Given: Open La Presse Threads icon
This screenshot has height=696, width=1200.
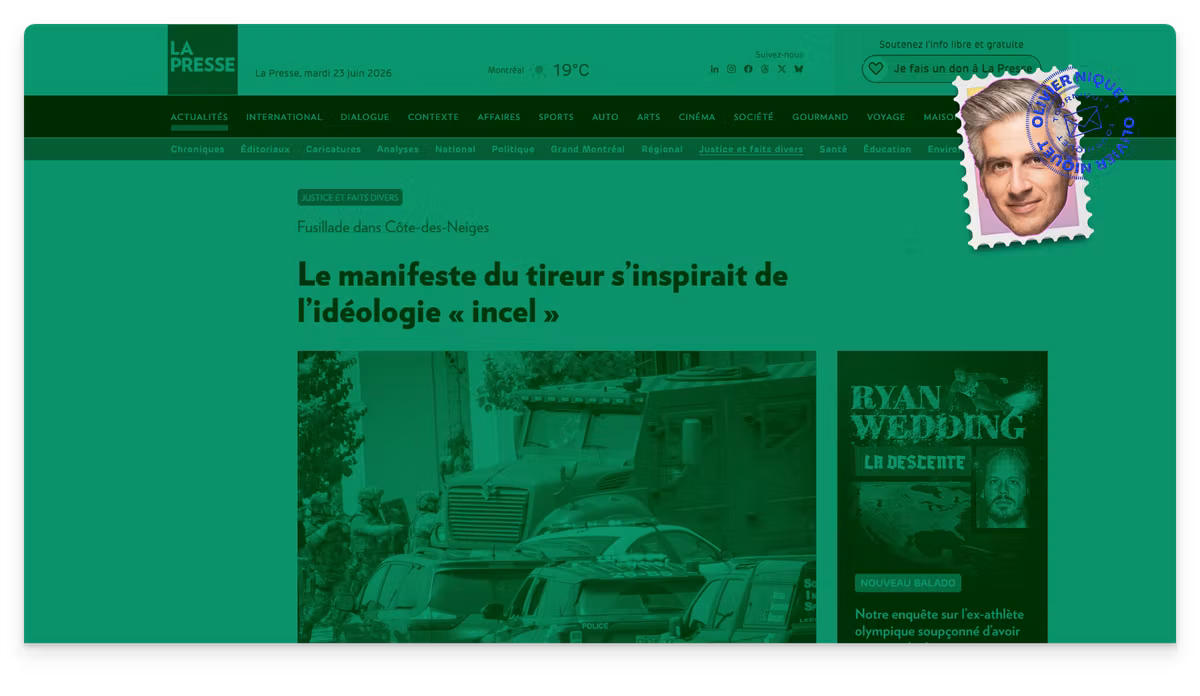Looking at the screenshot, I should coord(765,69).
